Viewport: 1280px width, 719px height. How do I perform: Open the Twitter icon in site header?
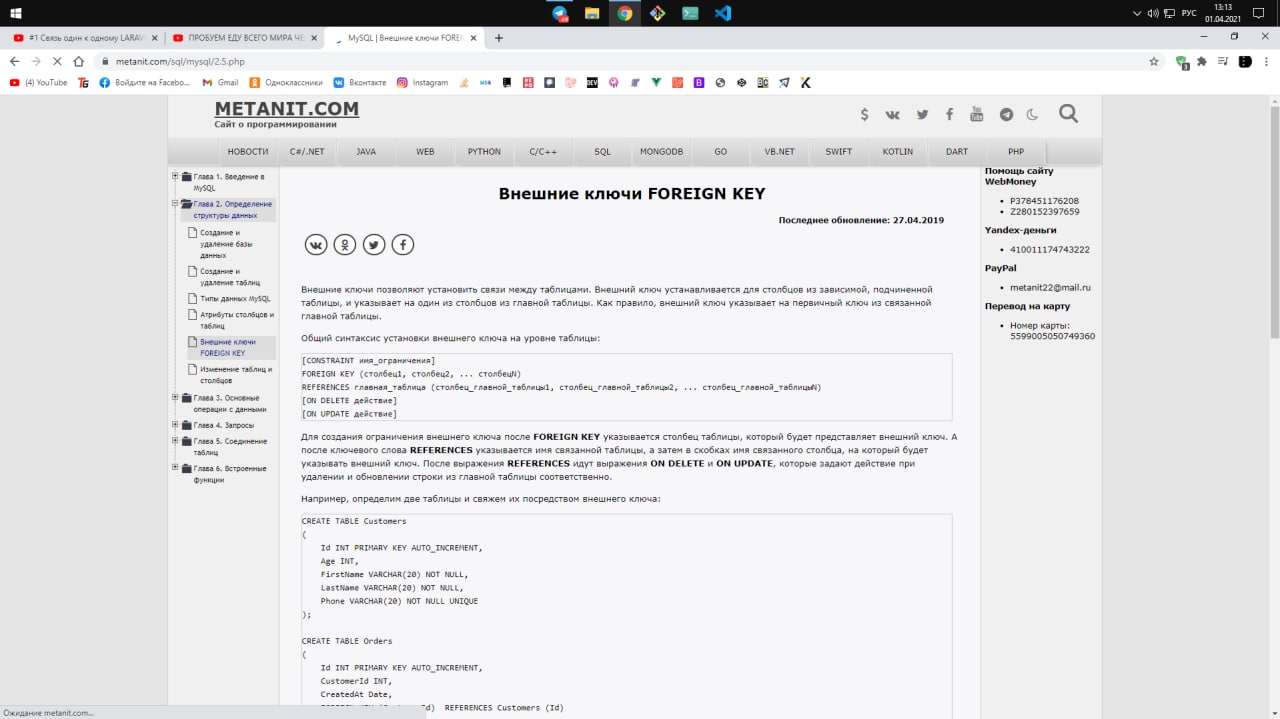[x=922, y=114]
